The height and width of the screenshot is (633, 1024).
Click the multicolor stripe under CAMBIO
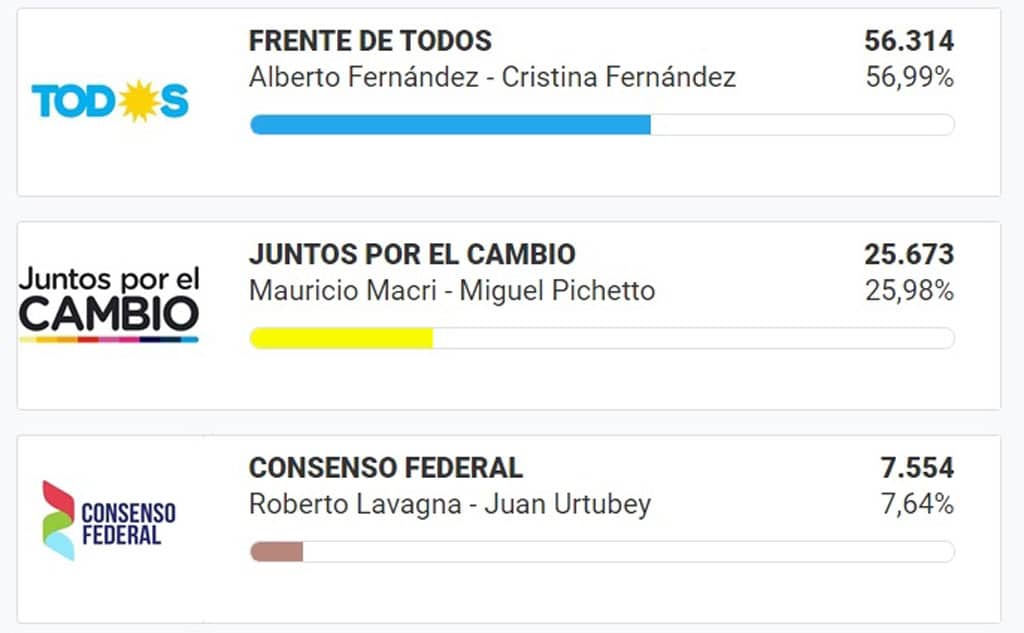109,340
